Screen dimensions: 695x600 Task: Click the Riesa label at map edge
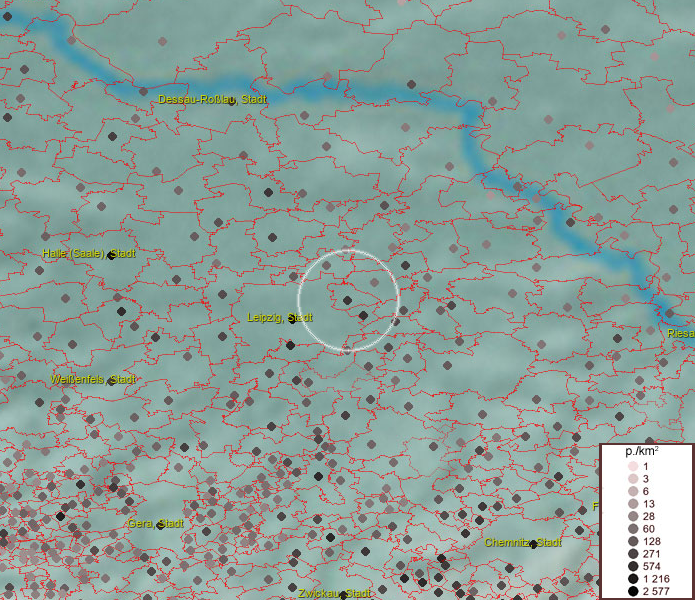coord(680,333)
